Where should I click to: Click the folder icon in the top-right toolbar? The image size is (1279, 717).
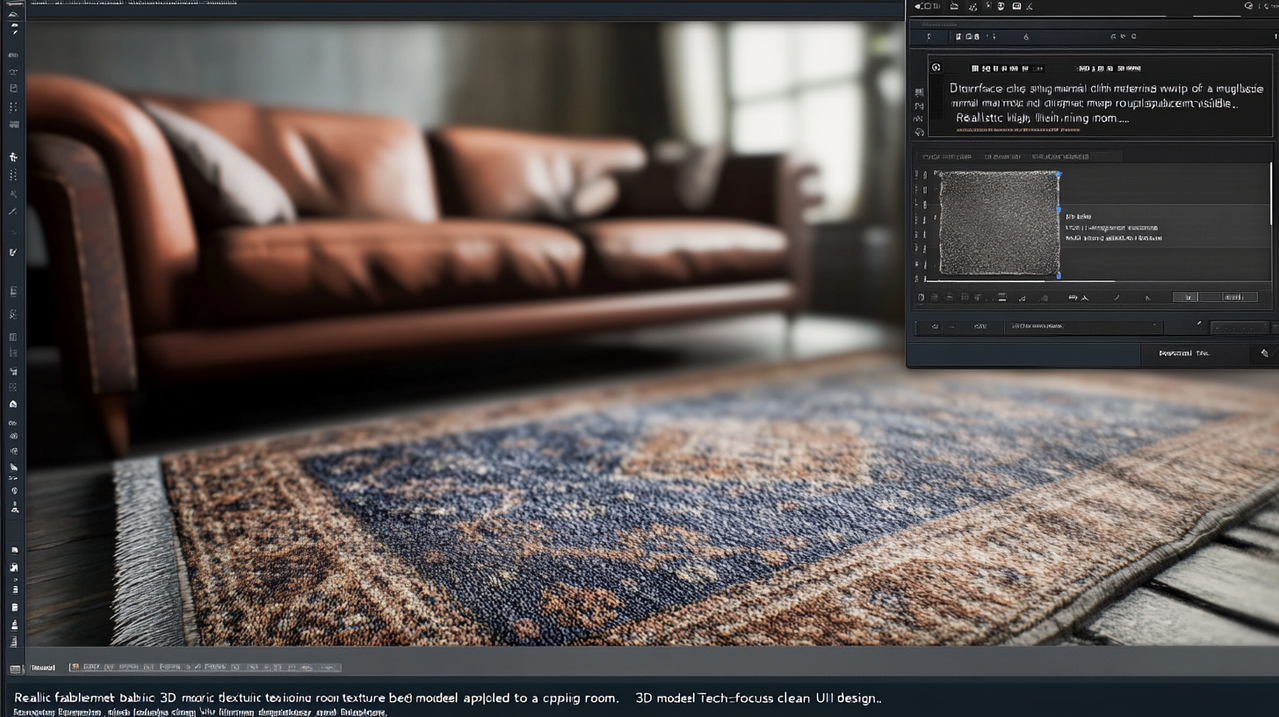(954, 6)
